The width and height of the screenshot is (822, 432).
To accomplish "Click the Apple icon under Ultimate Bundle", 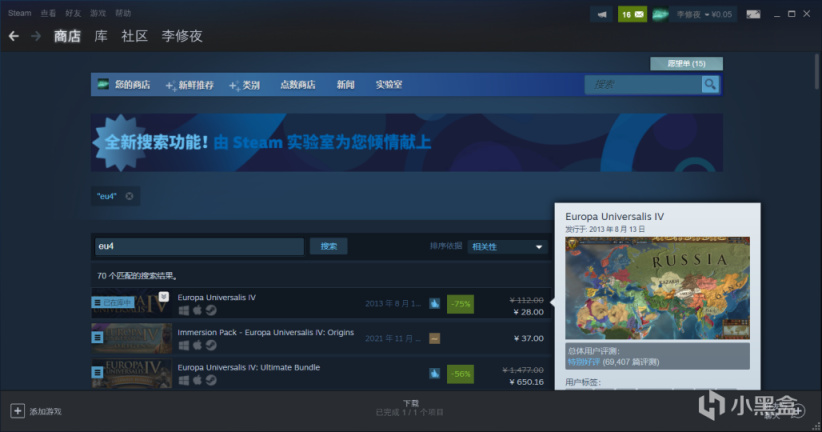I will (x=197, y=380).
